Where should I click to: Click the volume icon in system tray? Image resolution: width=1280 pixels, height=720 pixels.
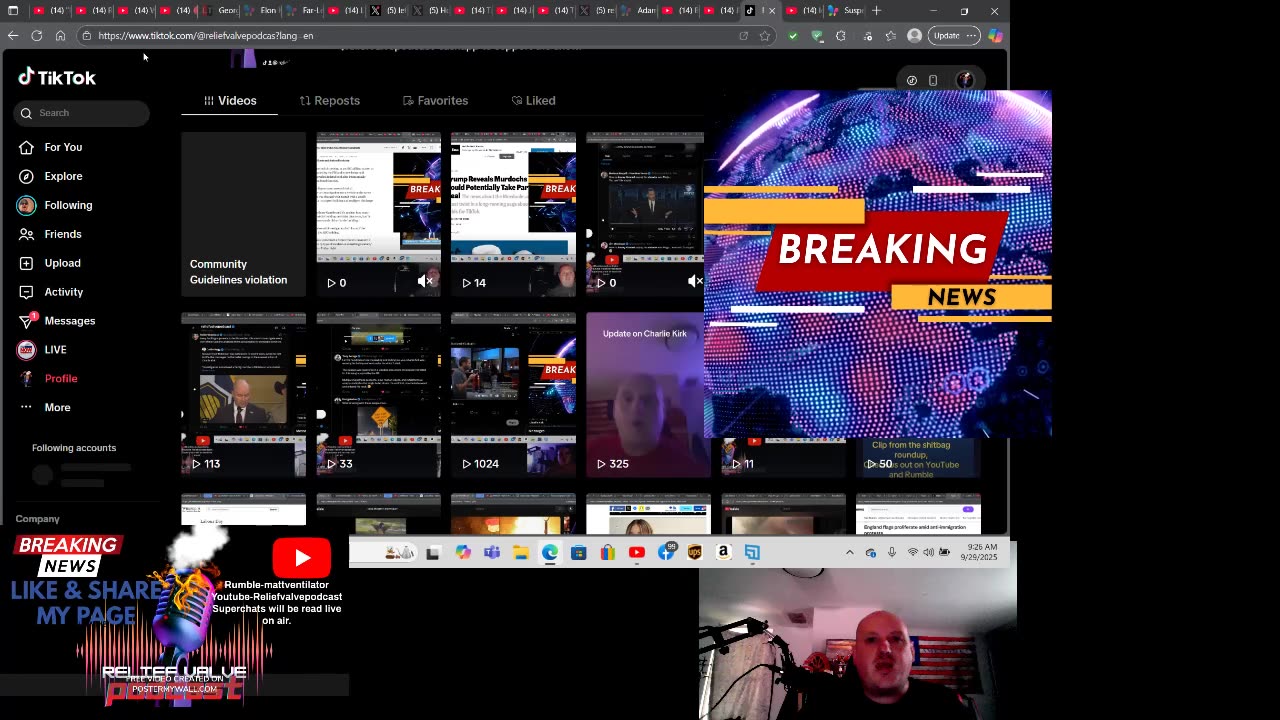[x=929, y=552]
